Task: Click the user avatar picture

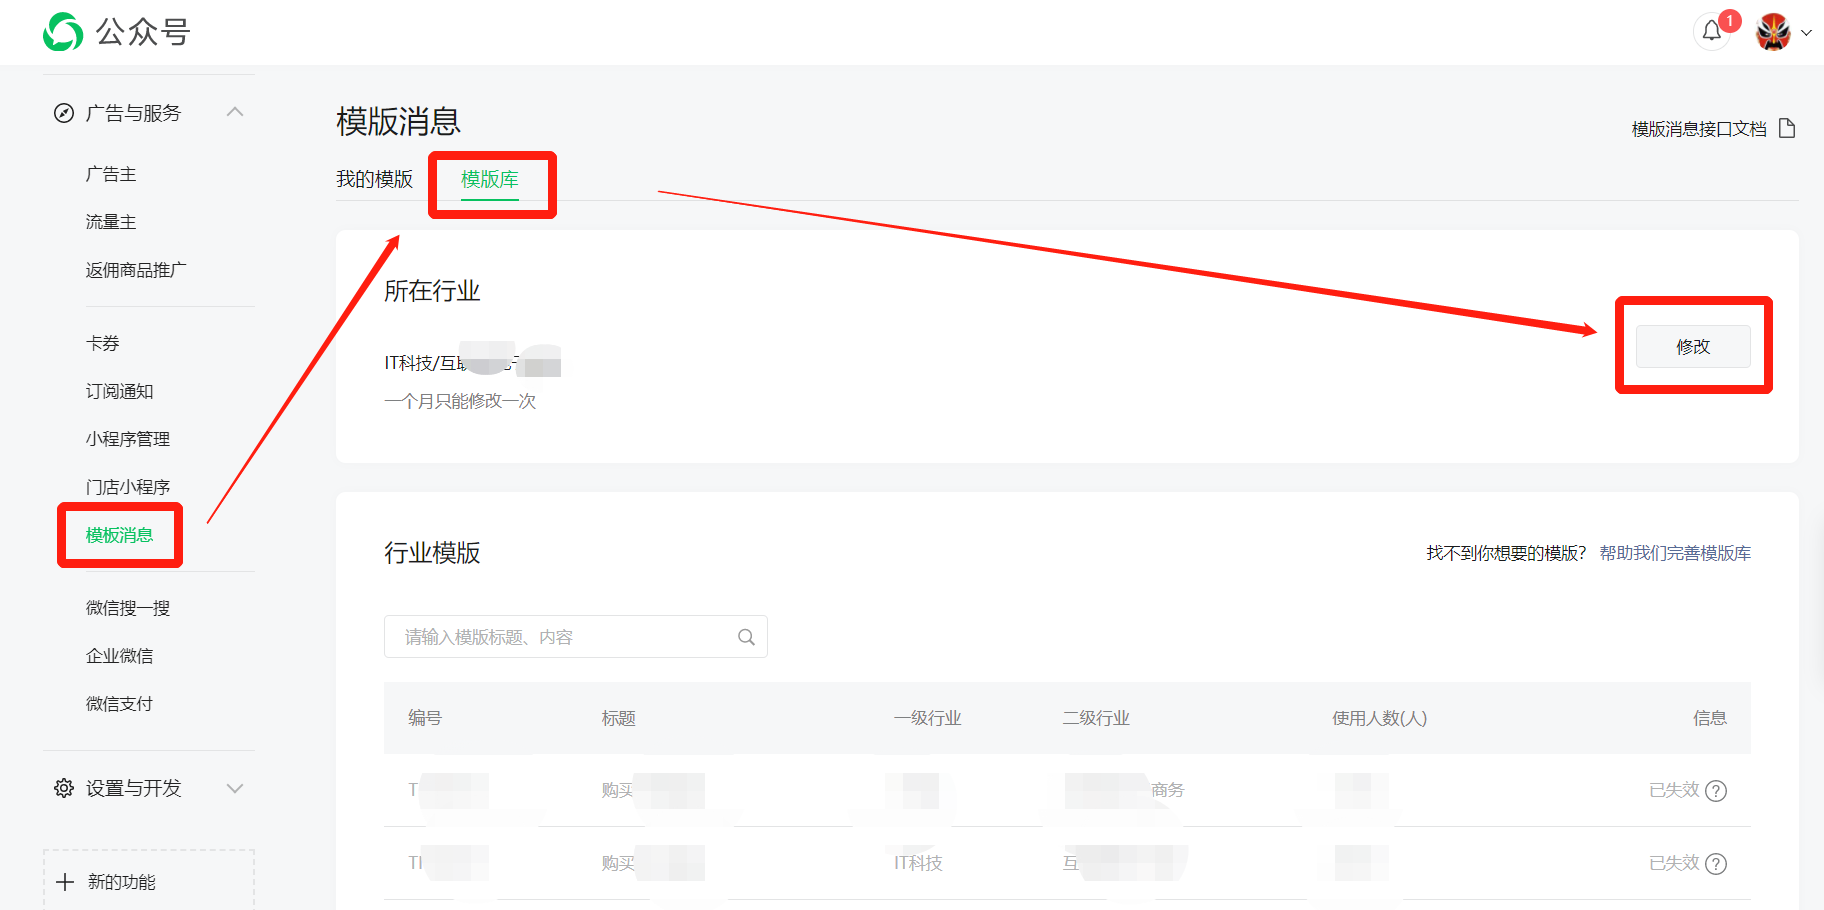Action: click(x=1773, y=32)
